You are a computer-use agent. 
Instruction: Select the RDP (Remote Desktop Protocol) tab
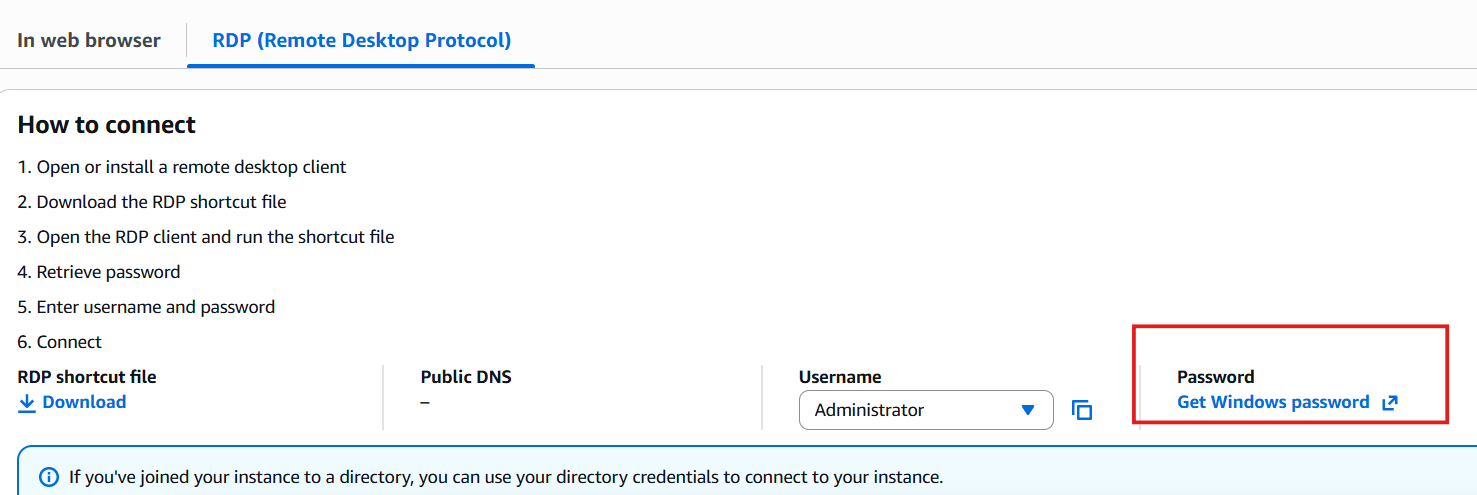(361, 40)
